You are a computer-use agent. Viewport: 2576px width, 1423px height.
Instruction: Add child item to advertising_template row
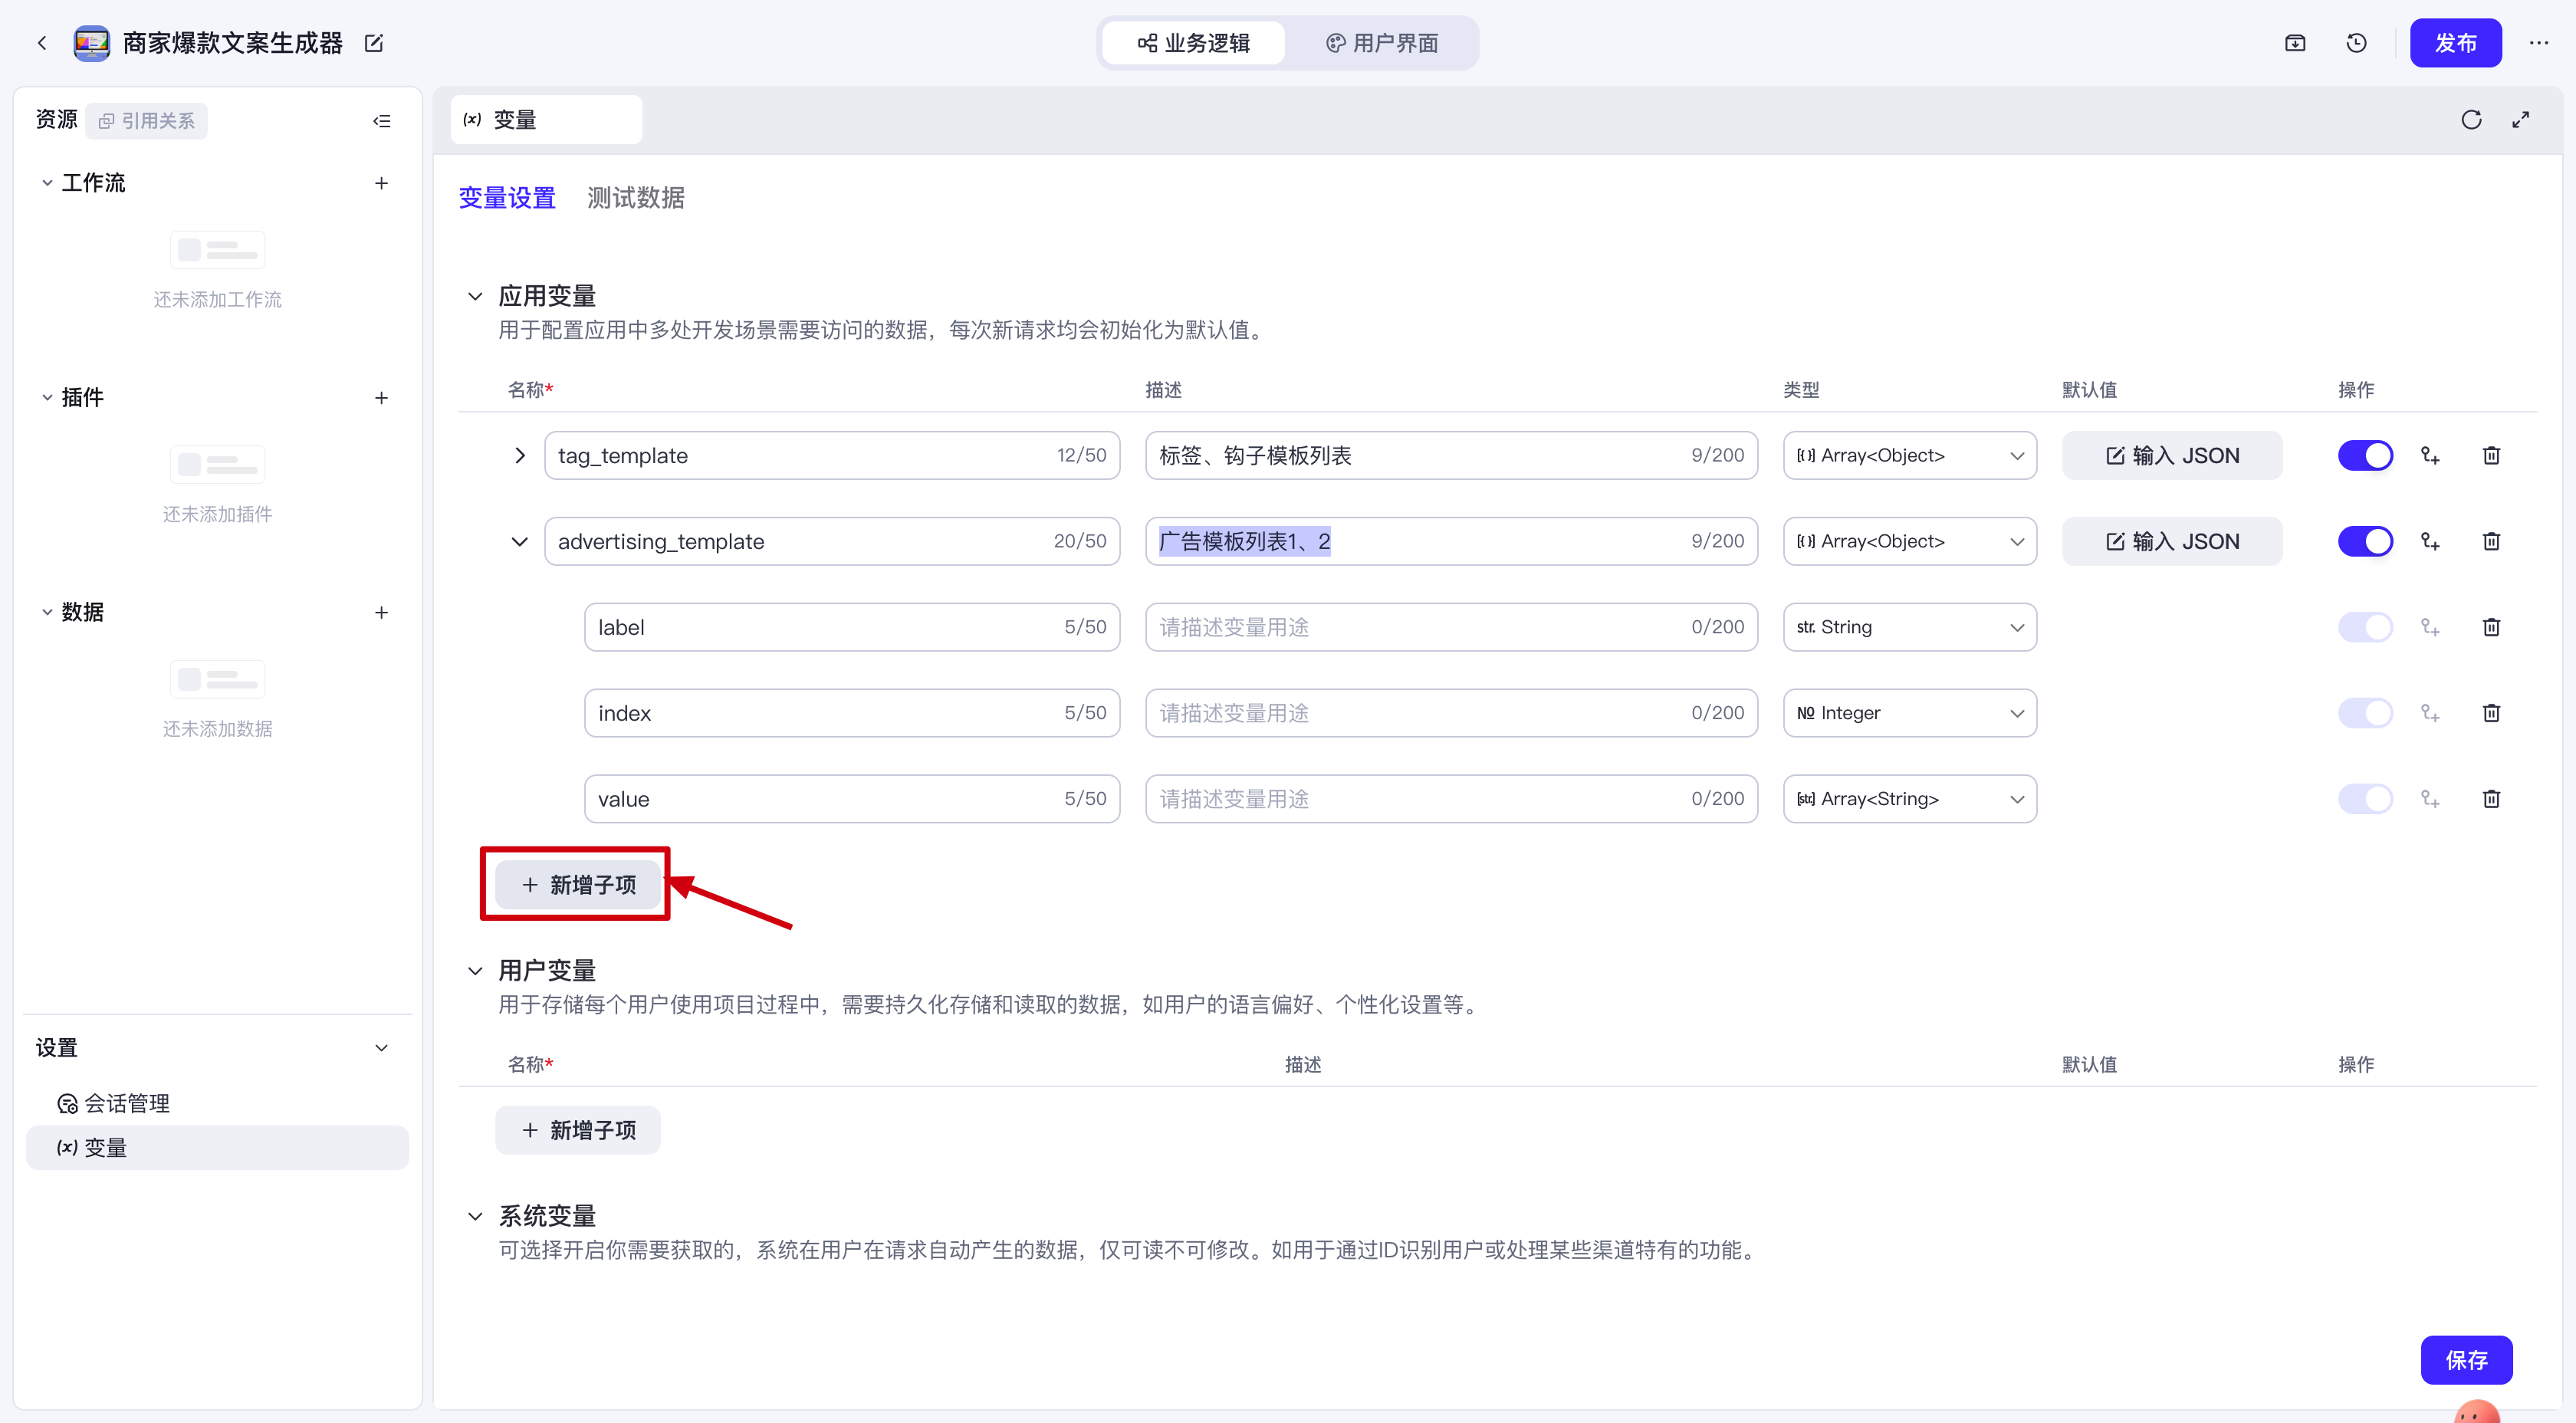coord(2430,542)
